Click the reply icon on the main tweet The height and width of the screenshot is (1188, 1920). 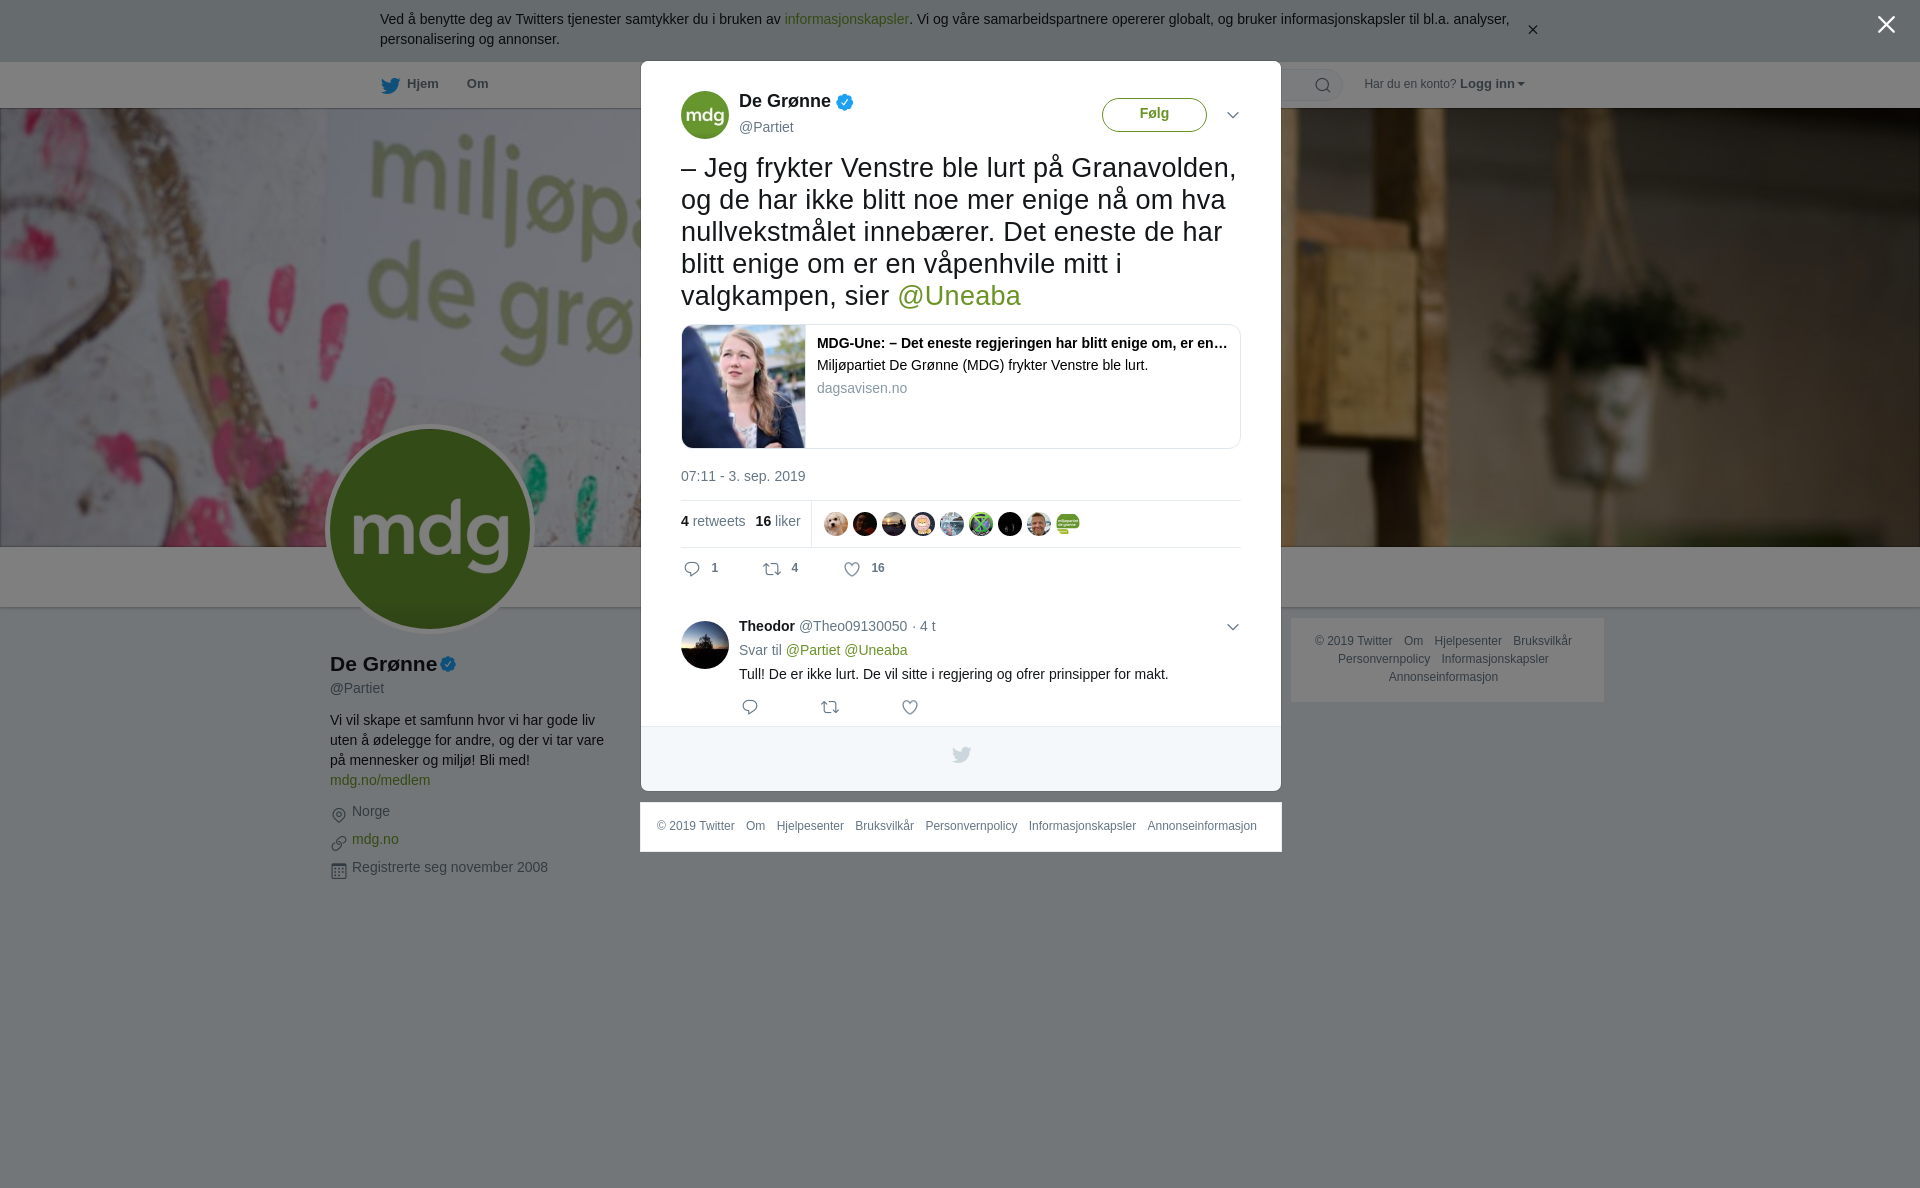[692, 569]
